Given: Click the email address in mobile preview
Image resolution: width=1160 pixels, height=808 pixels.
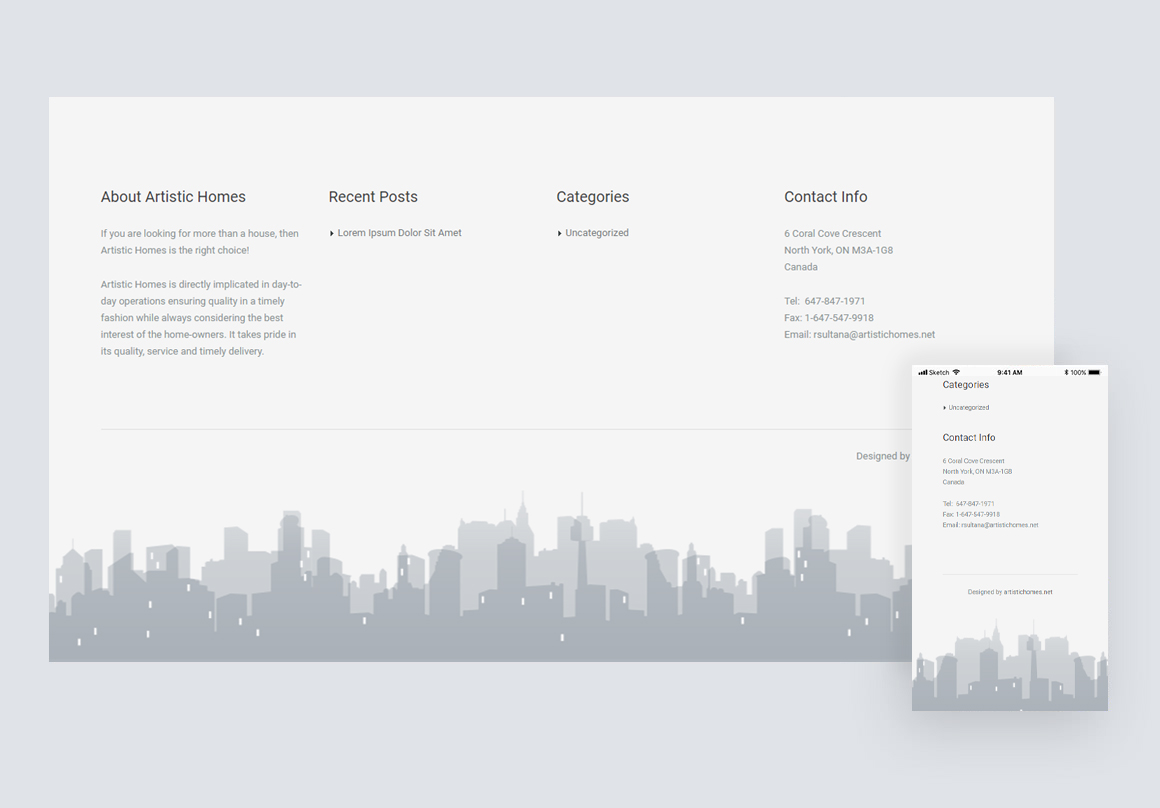Looking at the screenshot, I should click(x=1000, y=525).
